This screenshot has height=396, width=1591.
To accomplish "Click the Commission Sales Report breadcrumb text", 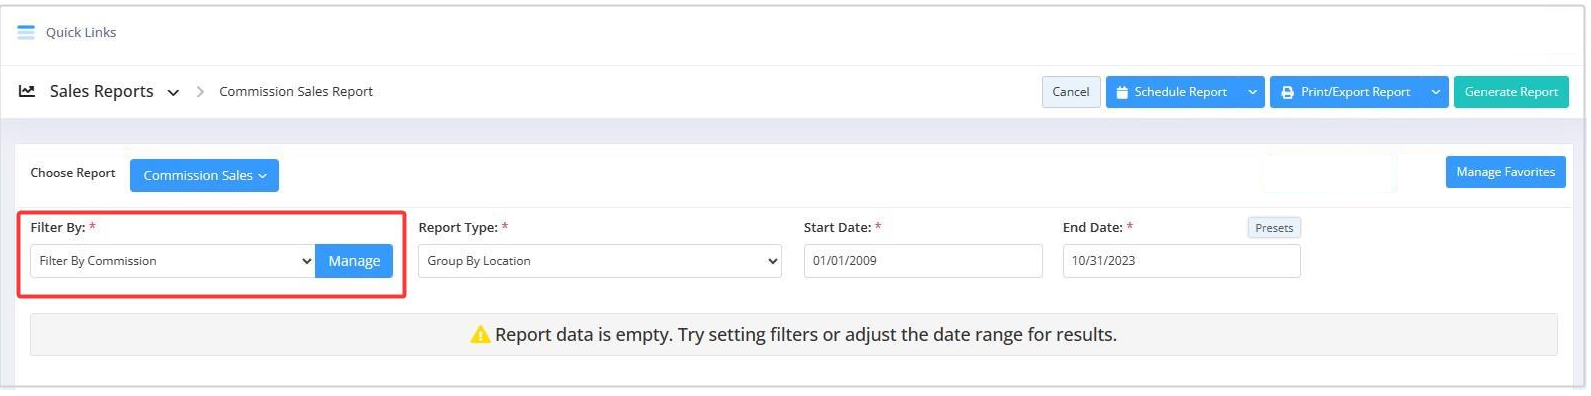I will coord(296,92).
